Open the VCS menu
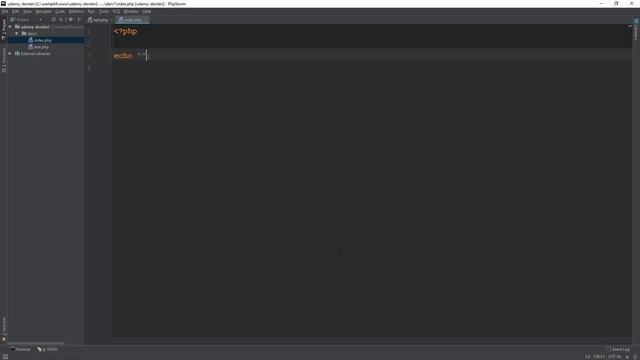The width and height of the screenshot is (640, 360). 116,11
